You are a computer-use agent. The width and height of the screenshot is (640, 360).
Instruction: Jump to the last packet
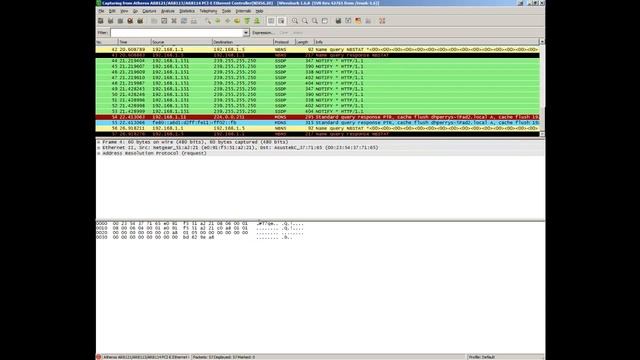pos(257,21)
